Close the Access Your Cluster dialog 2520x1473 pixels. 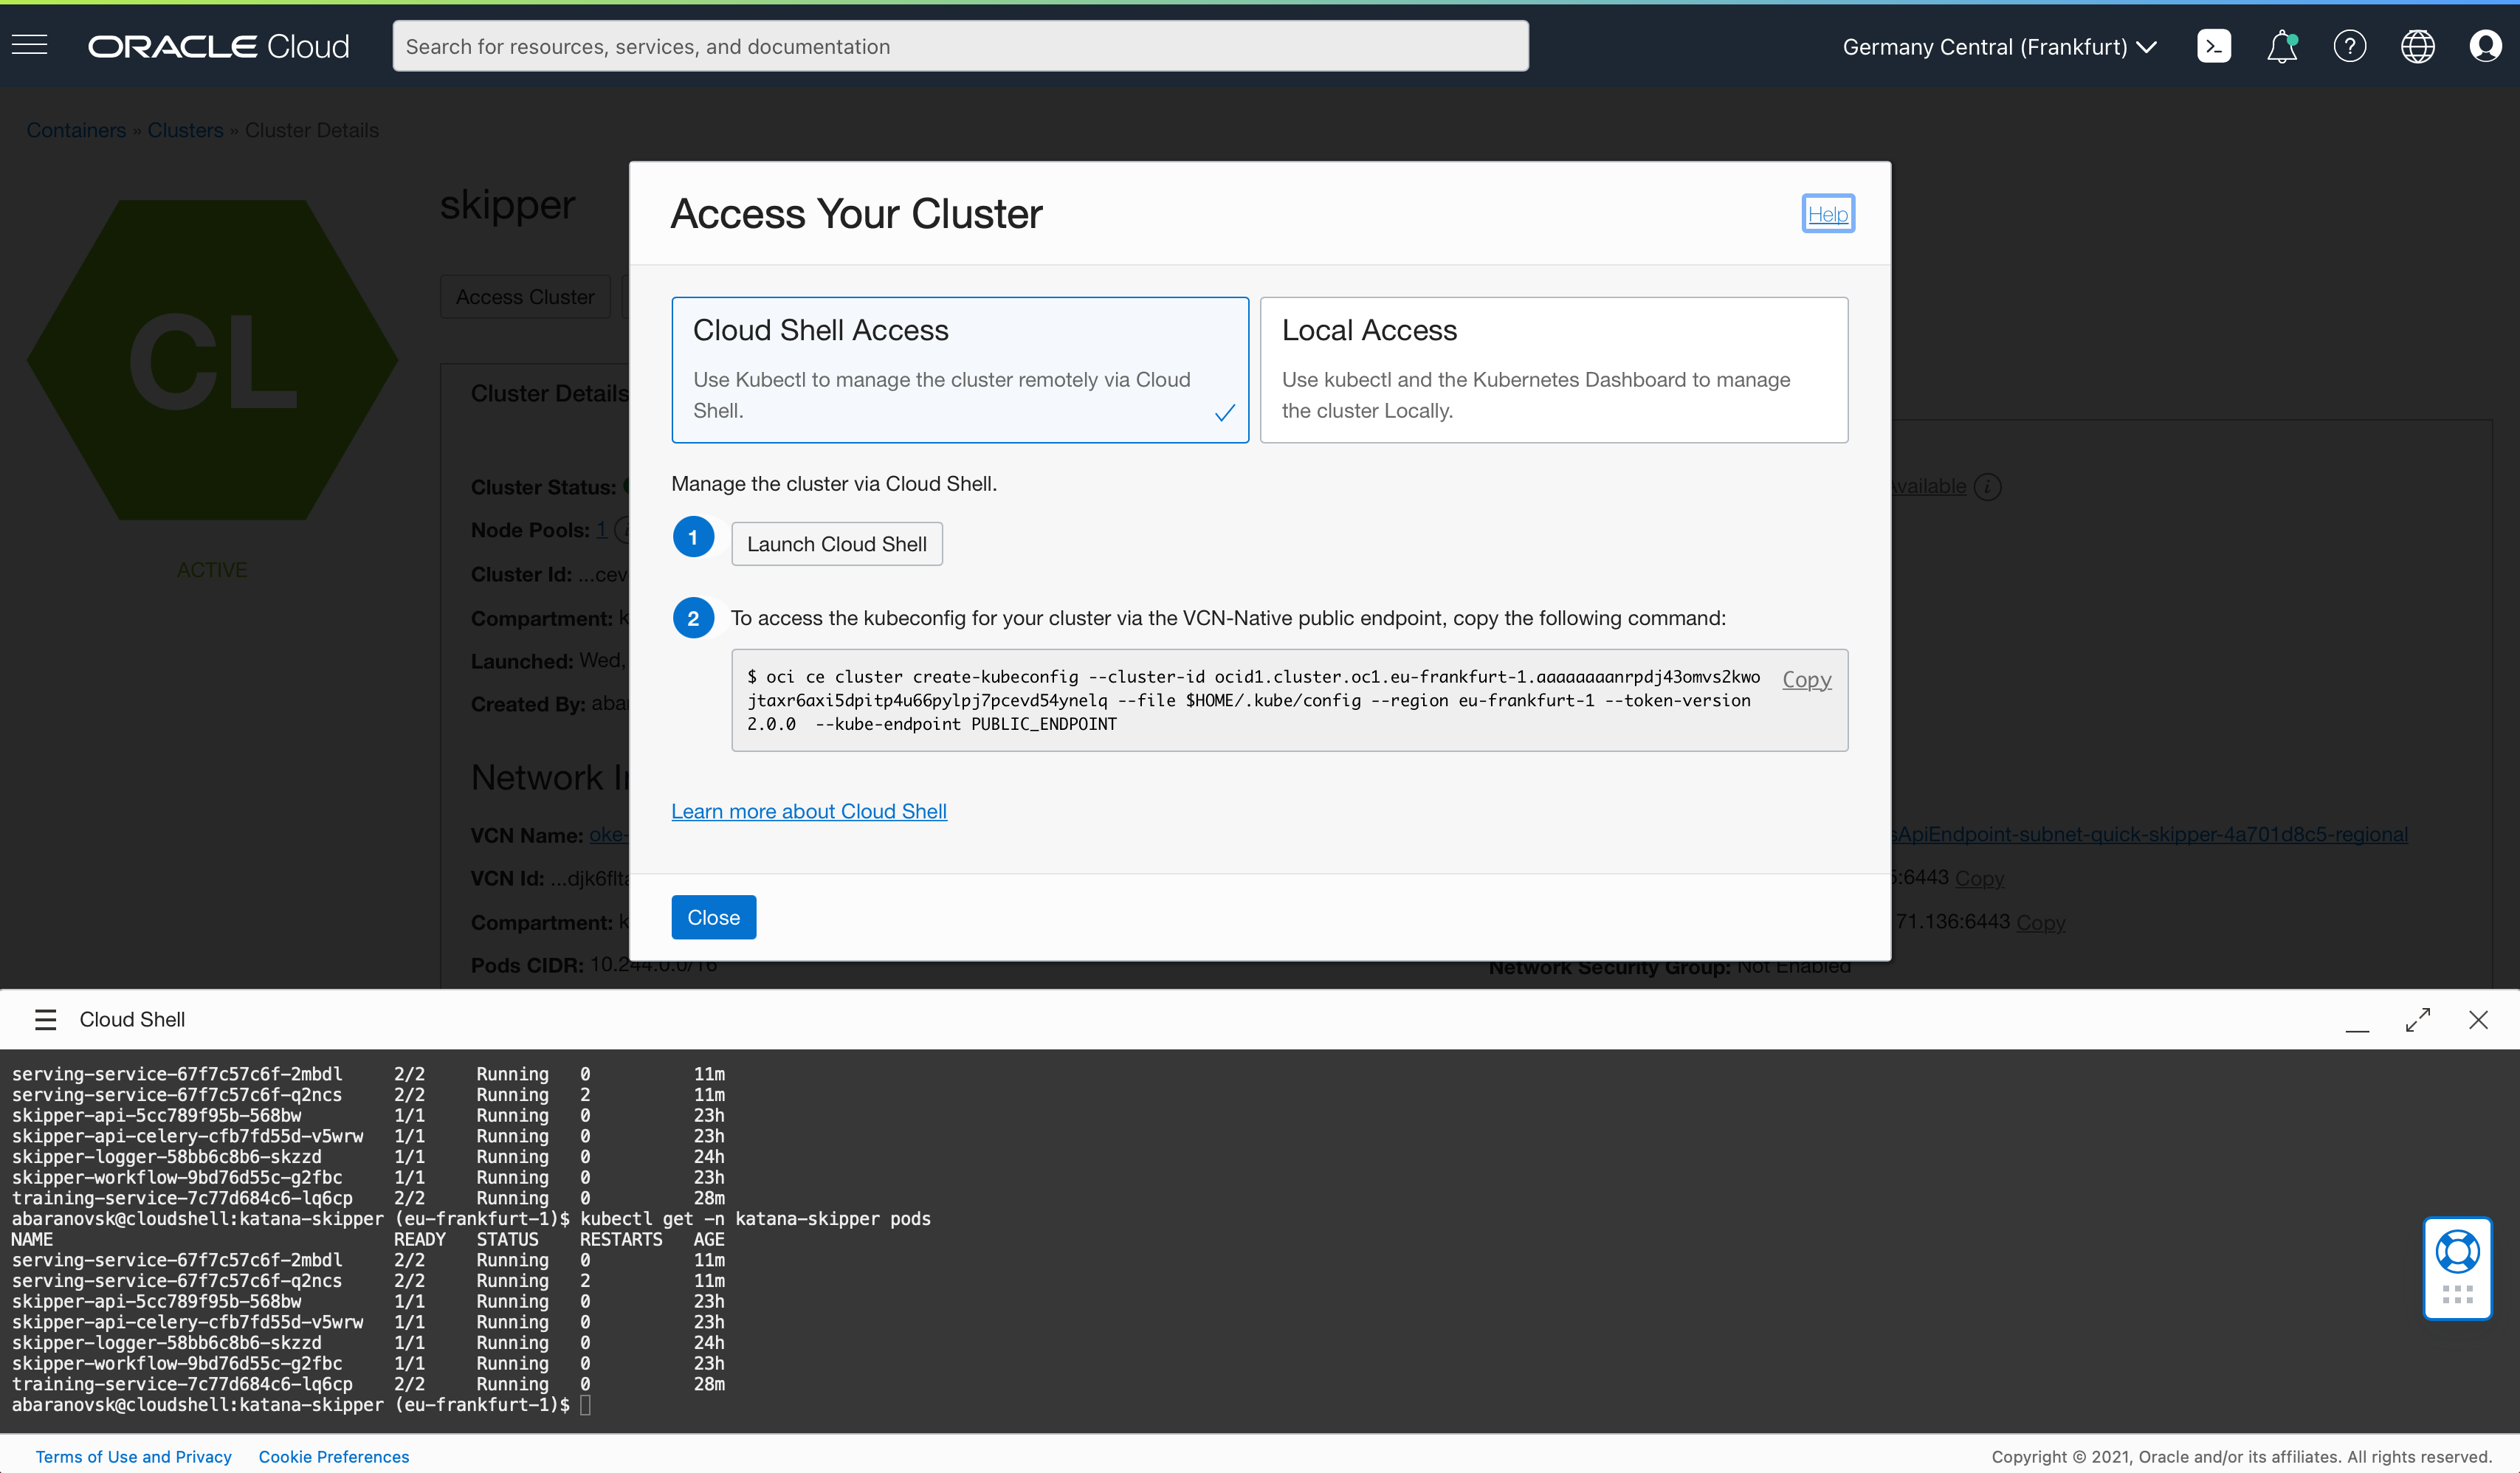(x=713, y=917)
